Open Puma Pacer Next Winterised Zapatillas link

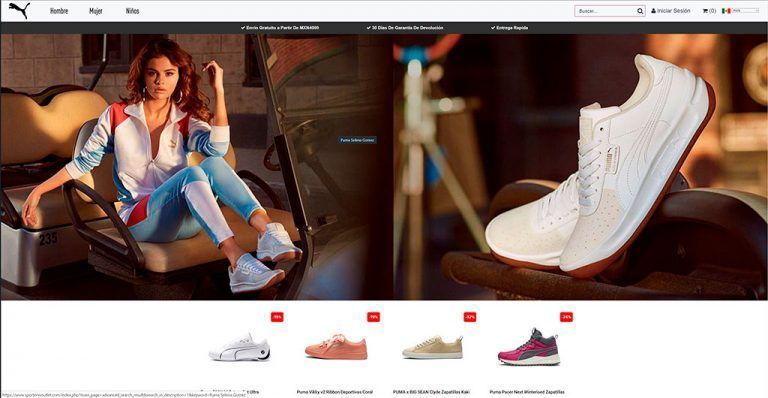pyautogui.click(x=527, y=392)
